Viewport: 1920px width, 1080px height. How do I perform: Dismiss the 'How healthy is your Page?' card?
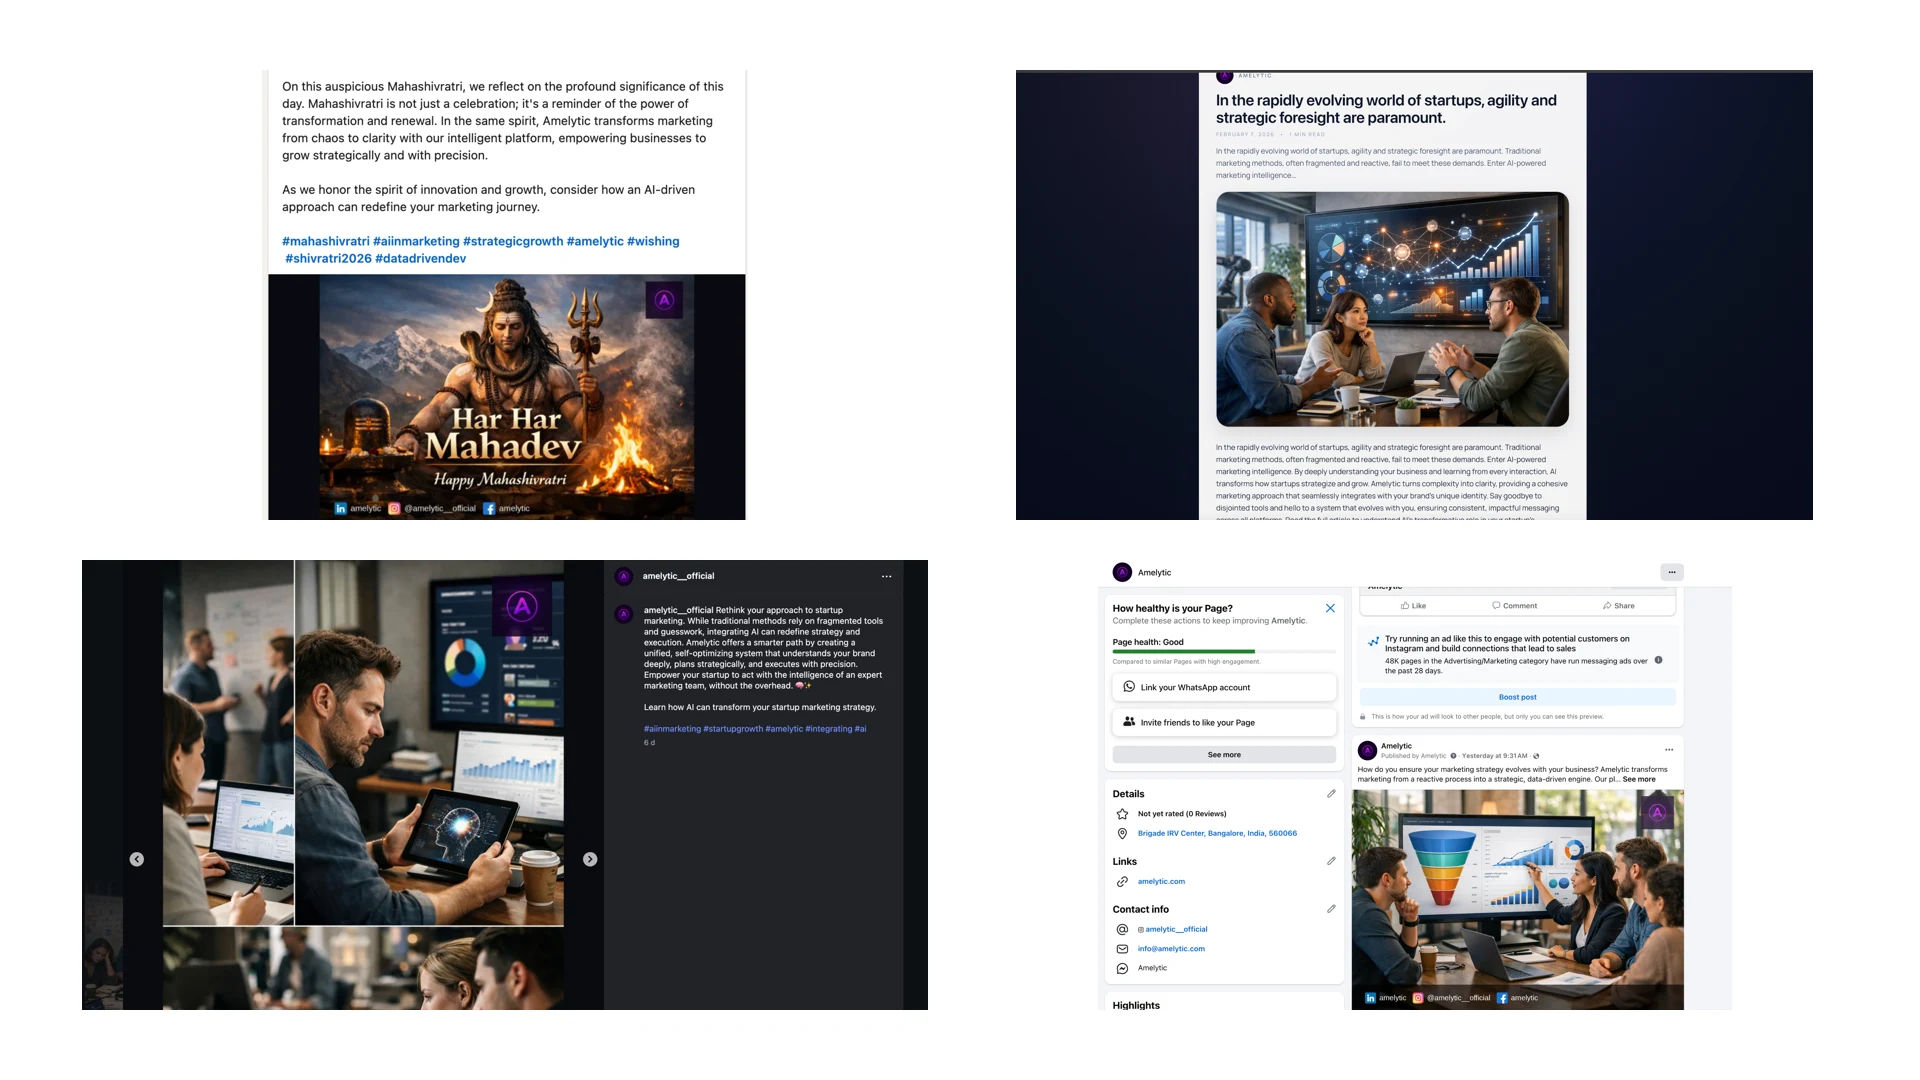[1330, 608]
